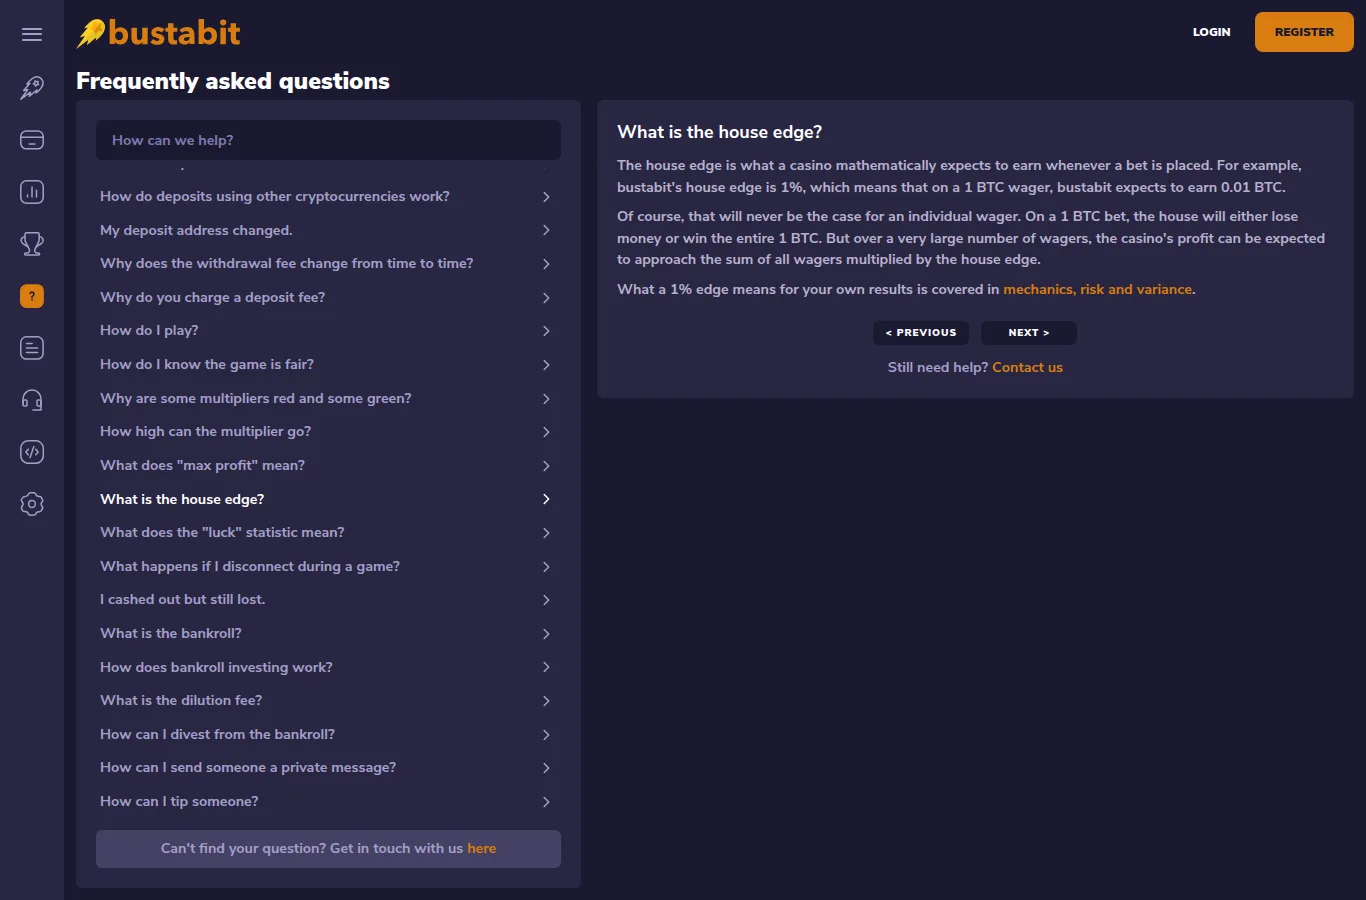Click the rocket icon in the sidebar
The width and height of the screenshot is (1366, 900).
(32, 88)
